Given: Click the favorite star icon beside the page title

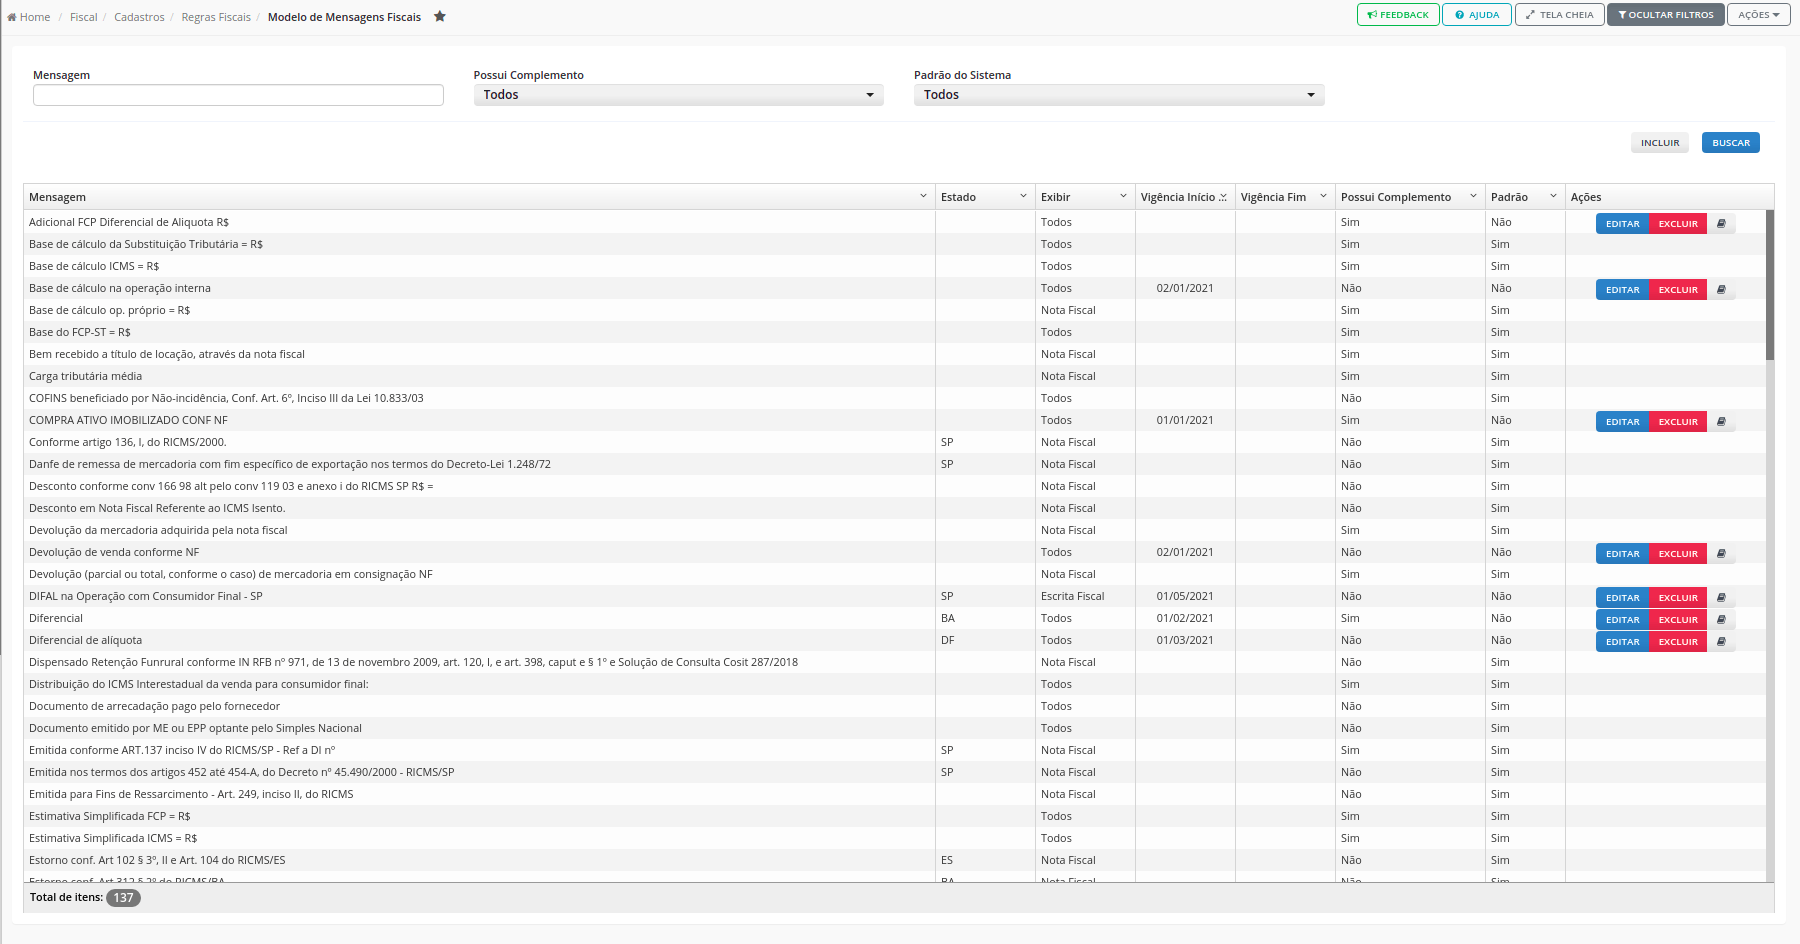Looking at the screenshot, I should coord(439,16).
